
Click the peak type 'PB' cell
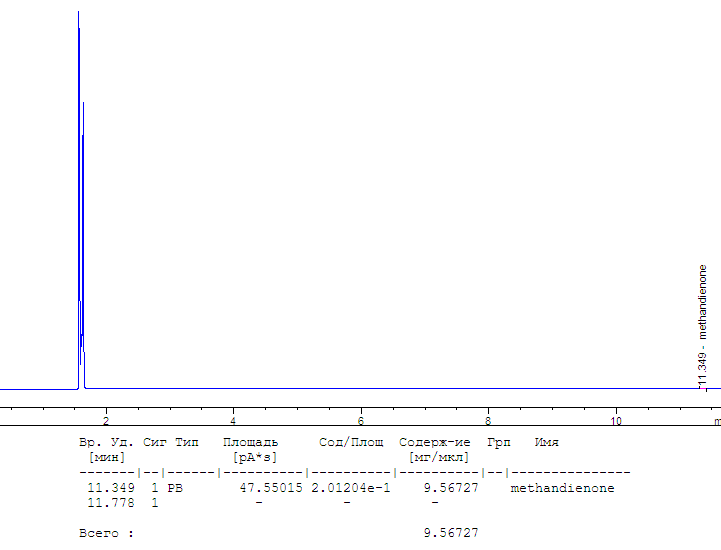pyautogui.click(x=175, y=489)
